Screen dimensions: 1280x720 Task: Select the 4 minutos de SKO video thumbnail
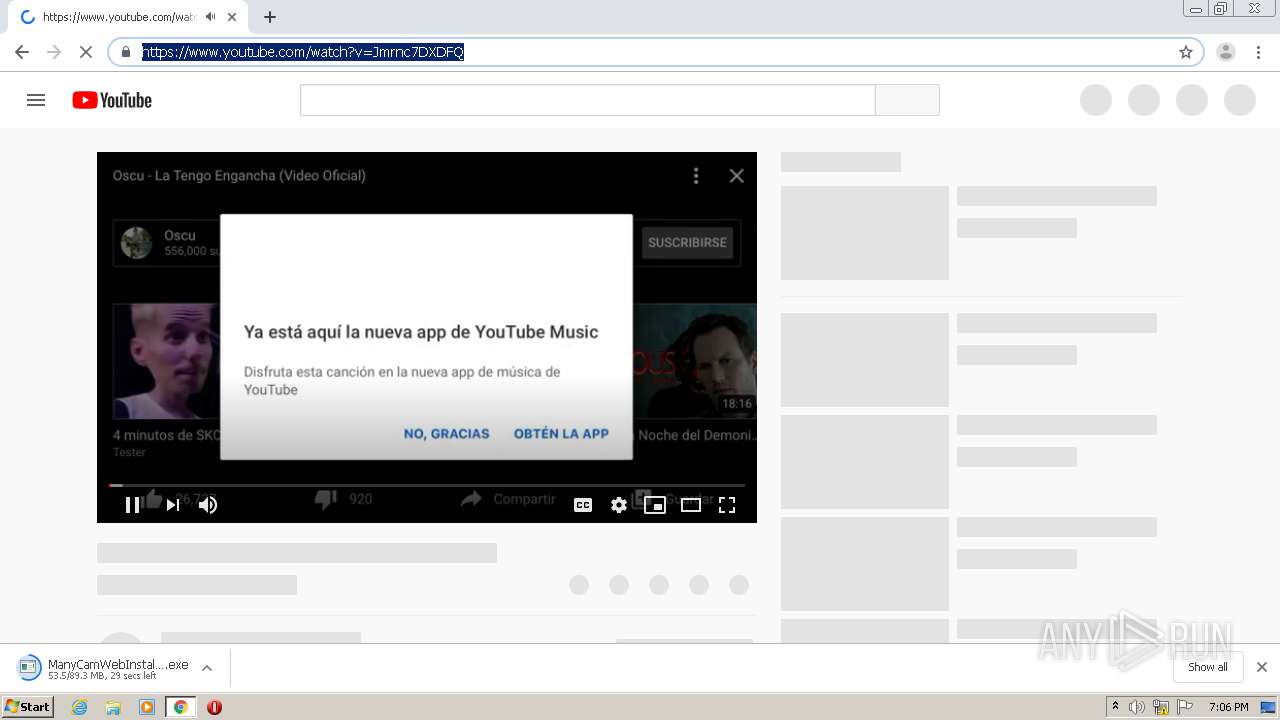point(166,361)
